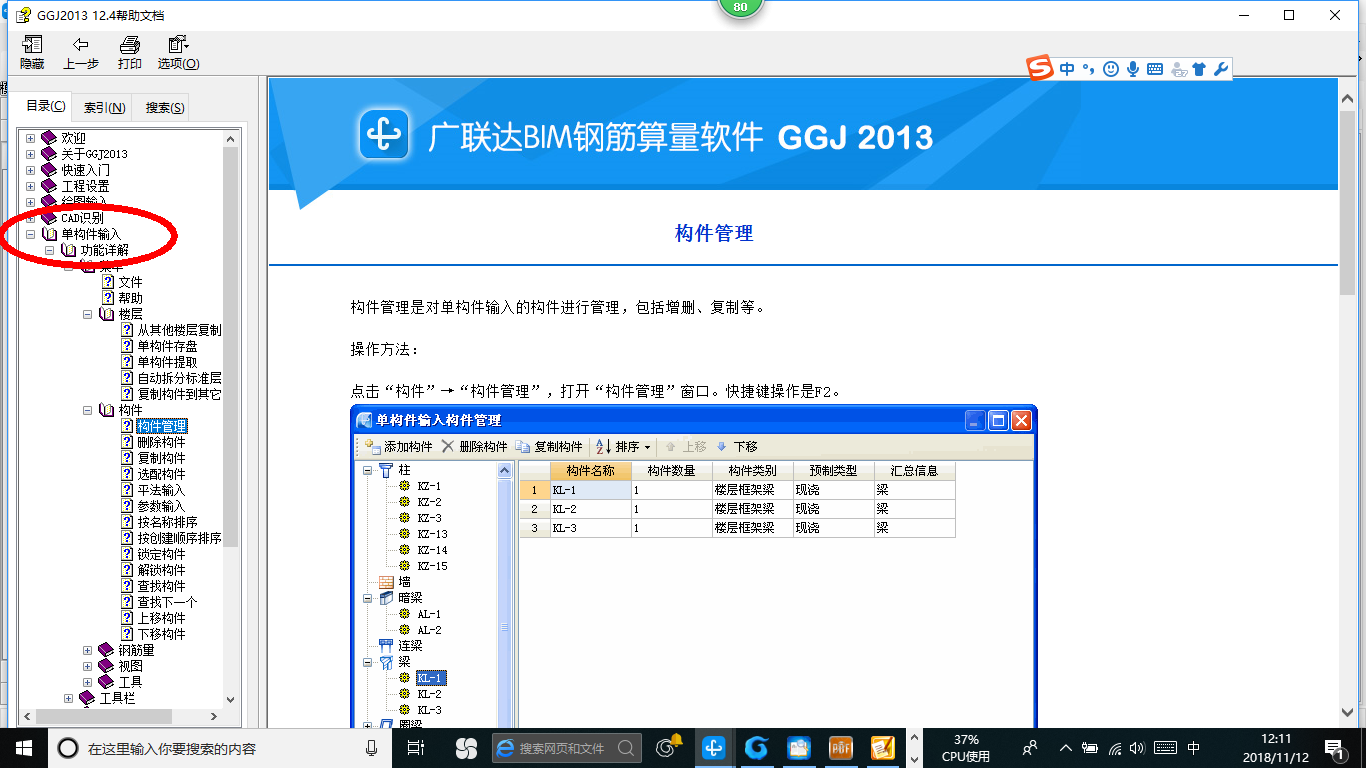Image resolution: width=1366 pixels, height=768 pixels.
Task: Expand the 视图 tree node
Action: (88, 666)
